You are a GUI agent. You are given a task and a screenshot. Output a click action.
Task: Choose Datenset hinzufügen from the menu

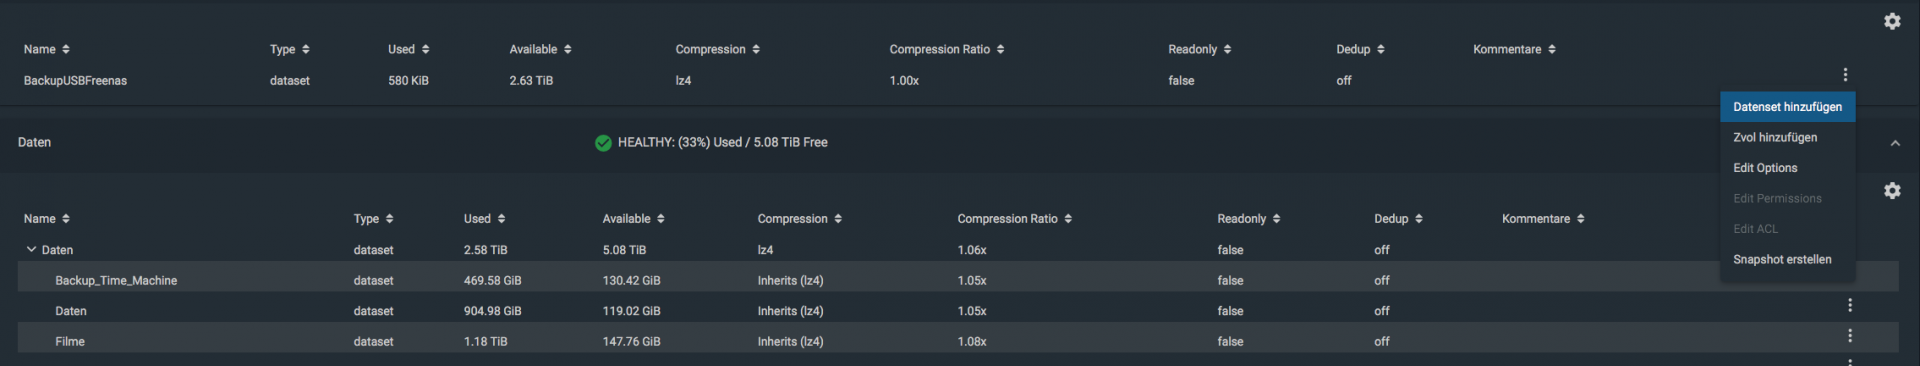pyautogui.click(x=1787, y=107)
